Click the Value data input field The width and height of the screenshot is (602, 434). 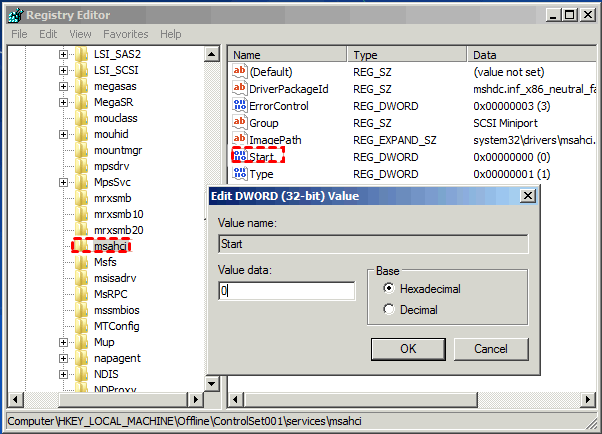point(287,291)
